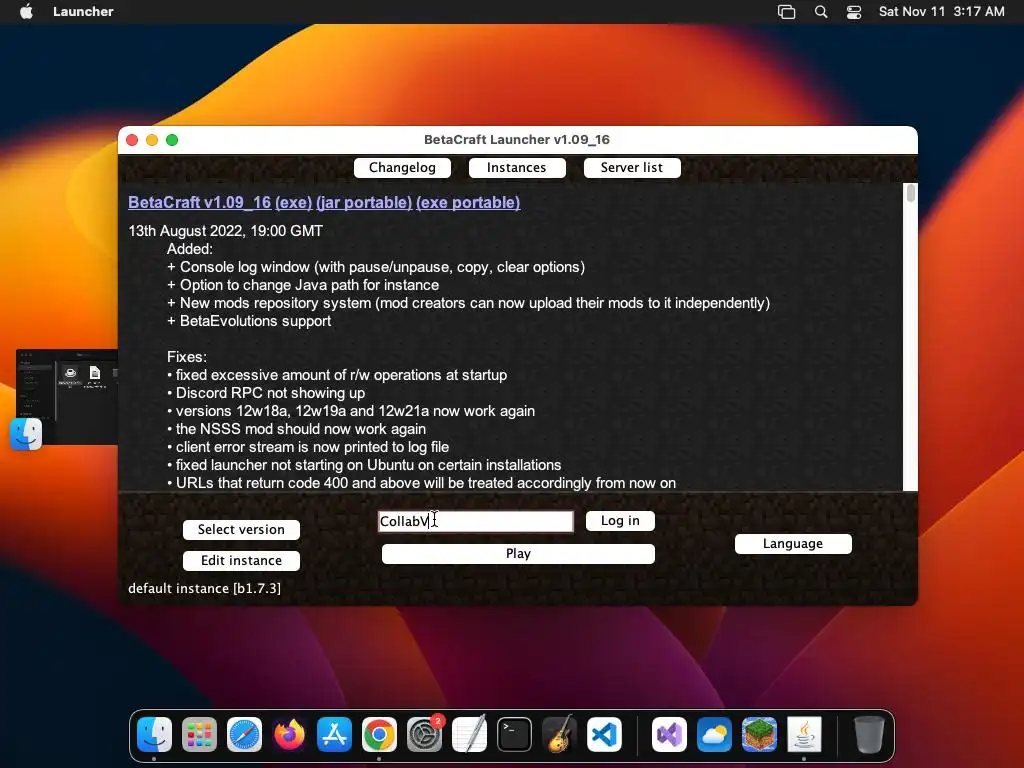Click the 'Added:' heading in changelog

click(x=189, y=249)
